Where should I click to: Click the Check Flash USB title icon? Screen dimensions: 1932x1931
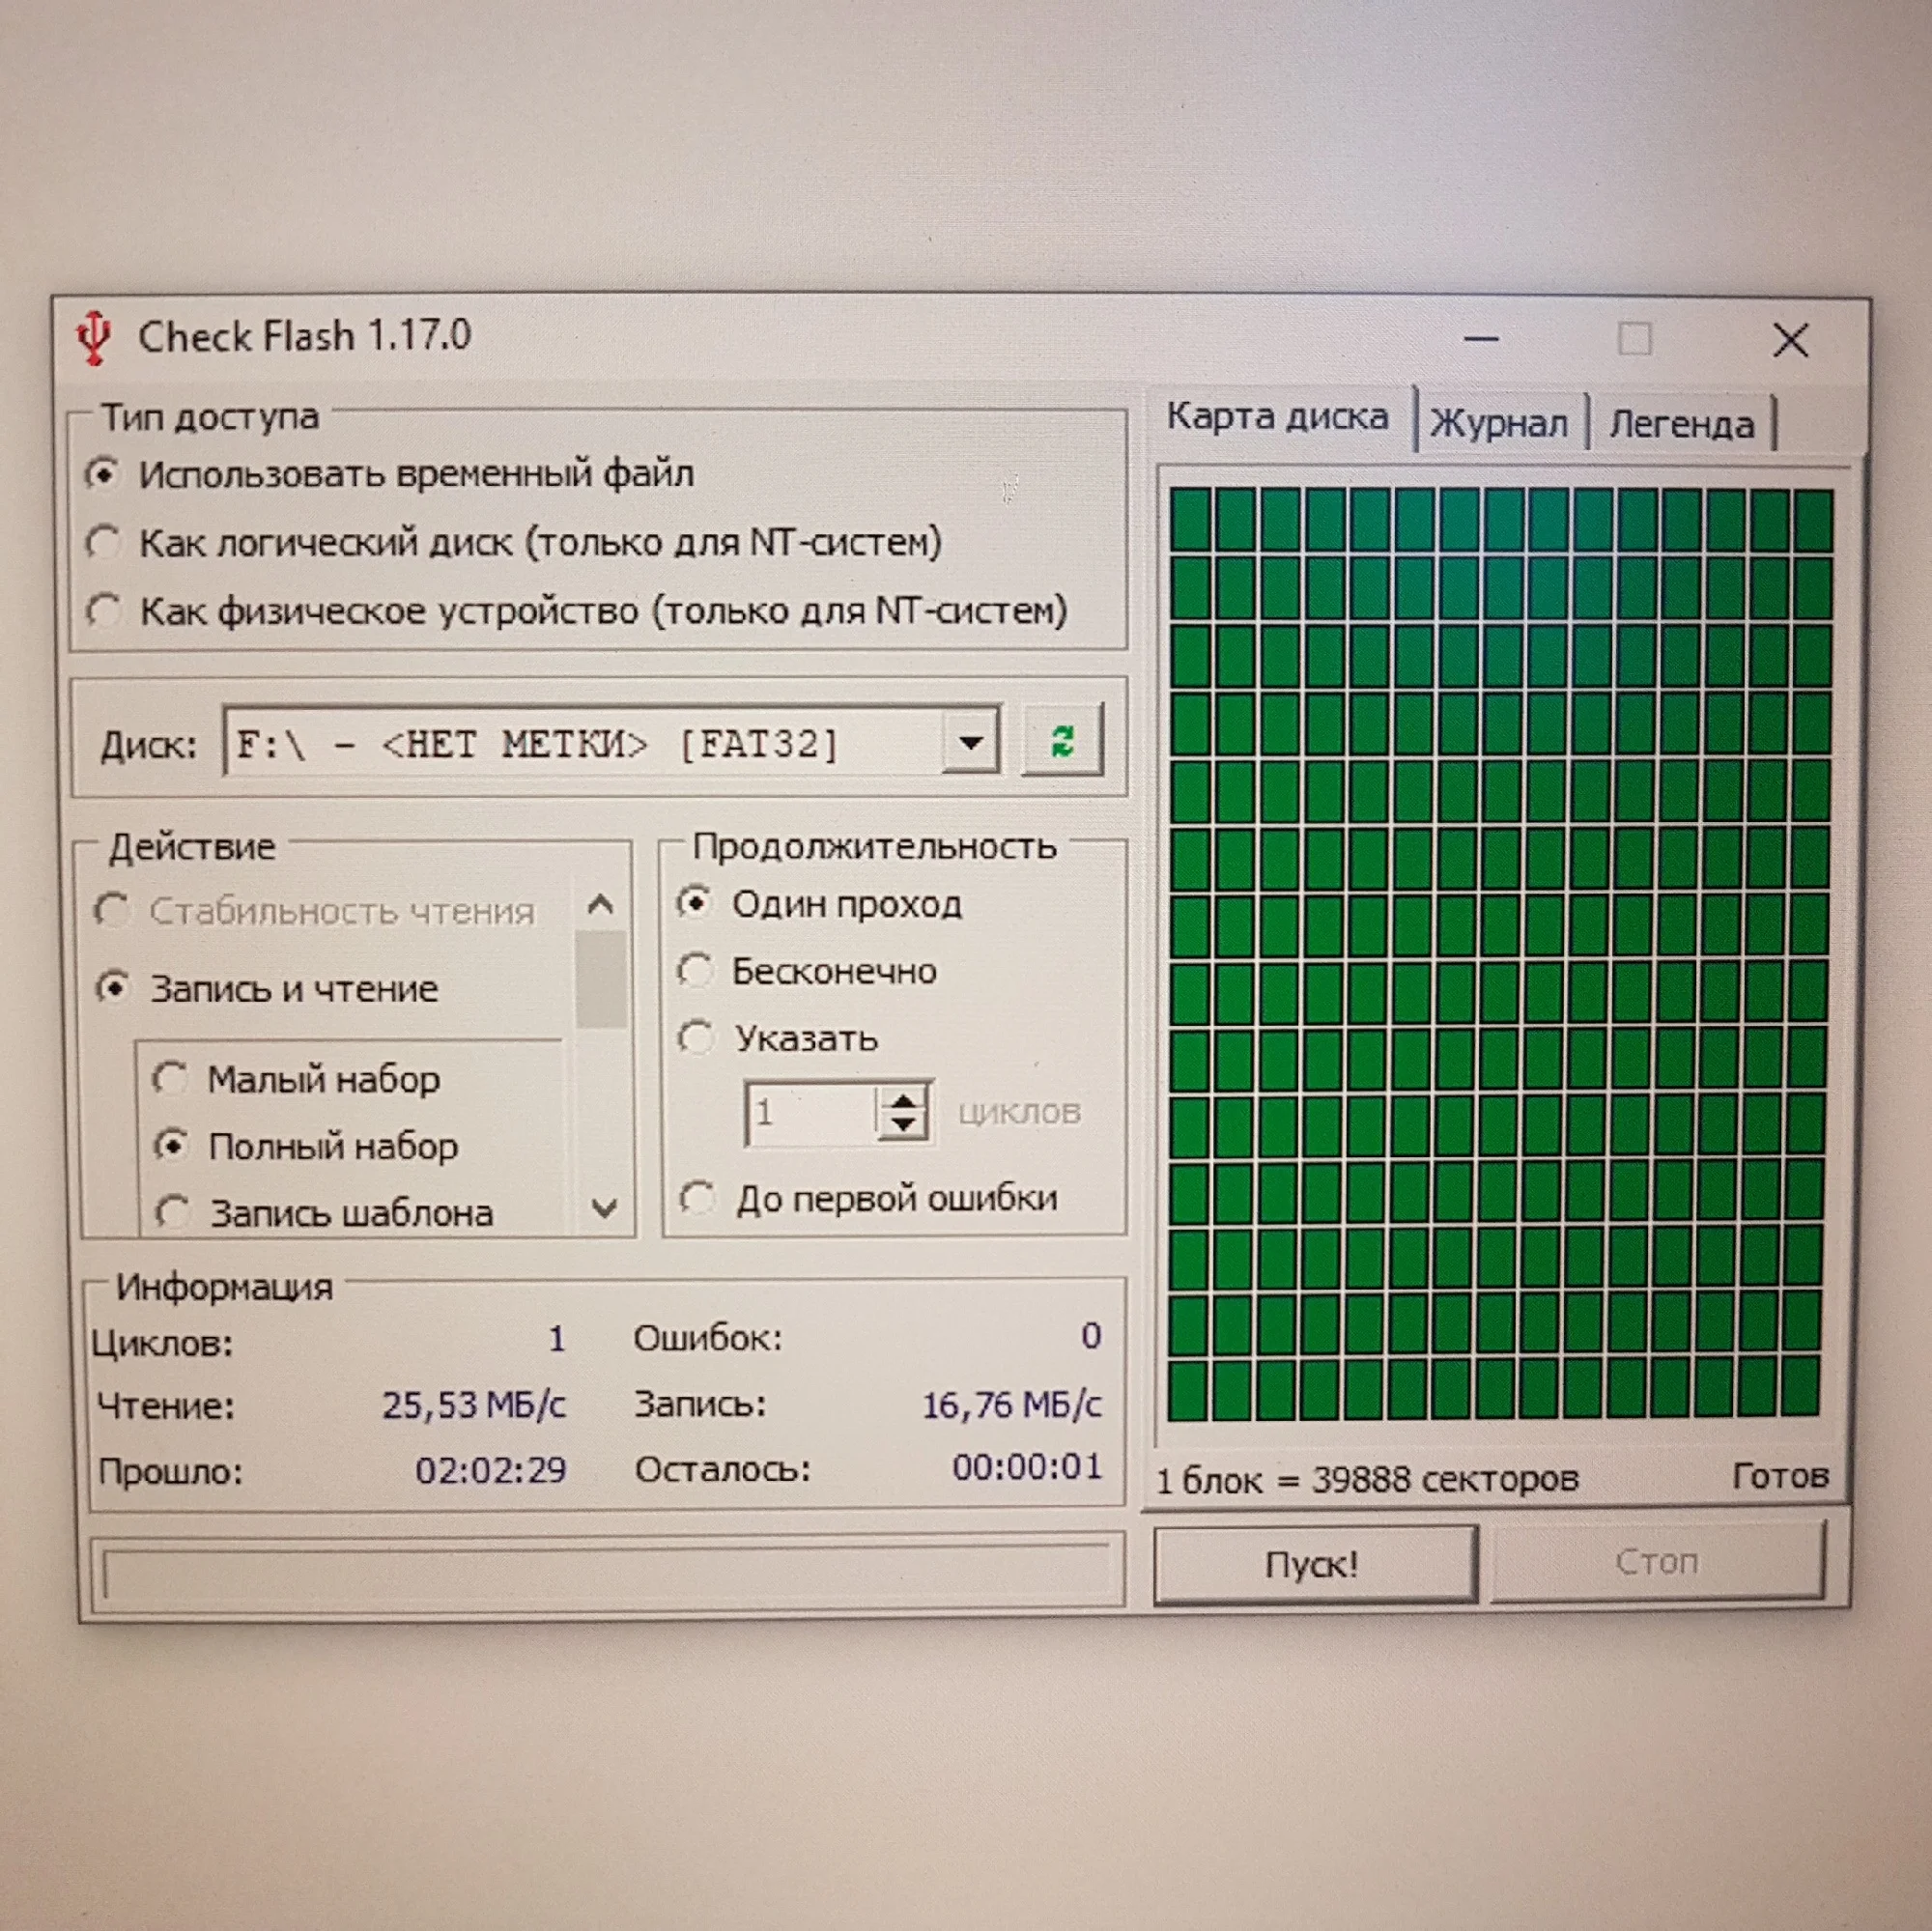pyautogui.click(x=94, y=337)
